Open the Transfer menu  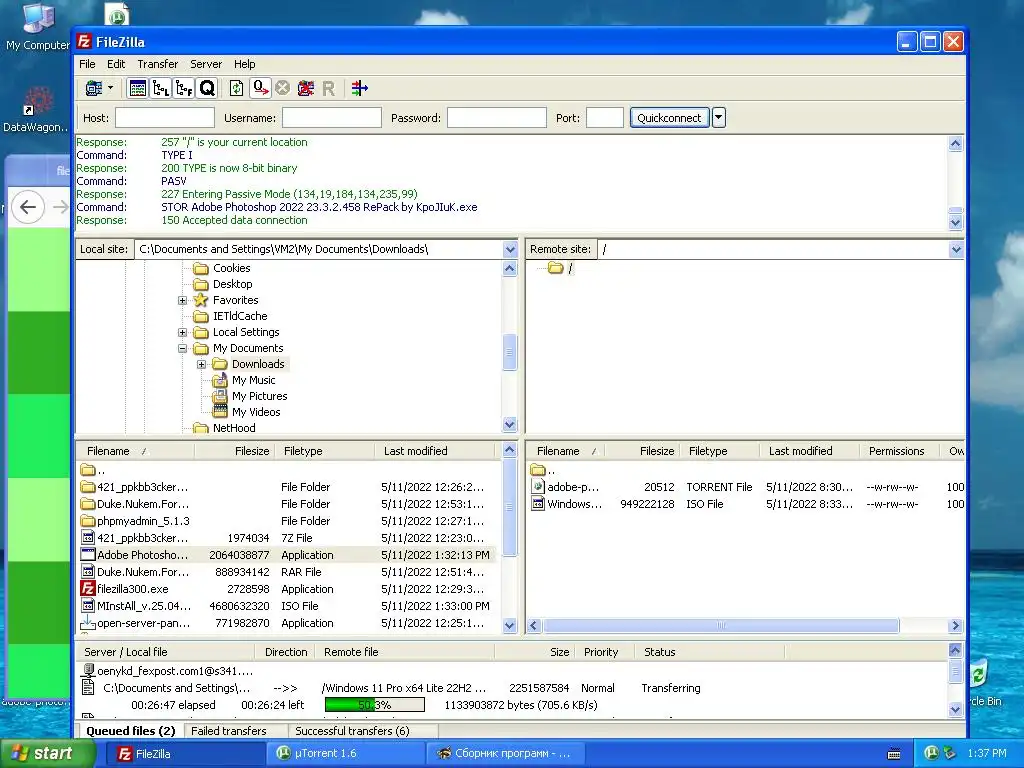[157, 64]
